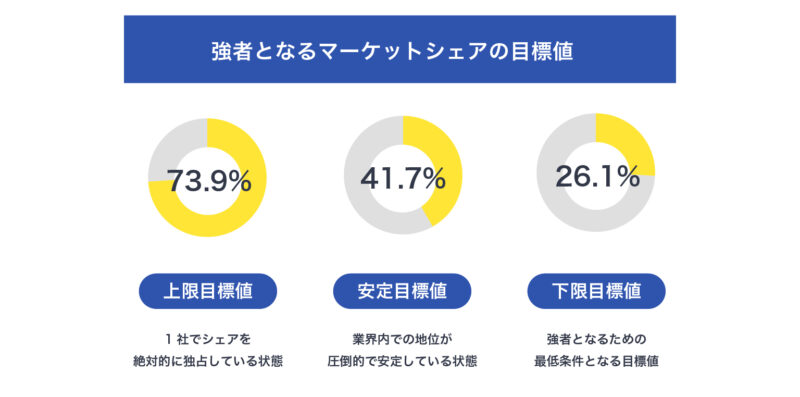Click the text 強者となるための
This screenshot has height=397, width=800.
click(596, 339)
